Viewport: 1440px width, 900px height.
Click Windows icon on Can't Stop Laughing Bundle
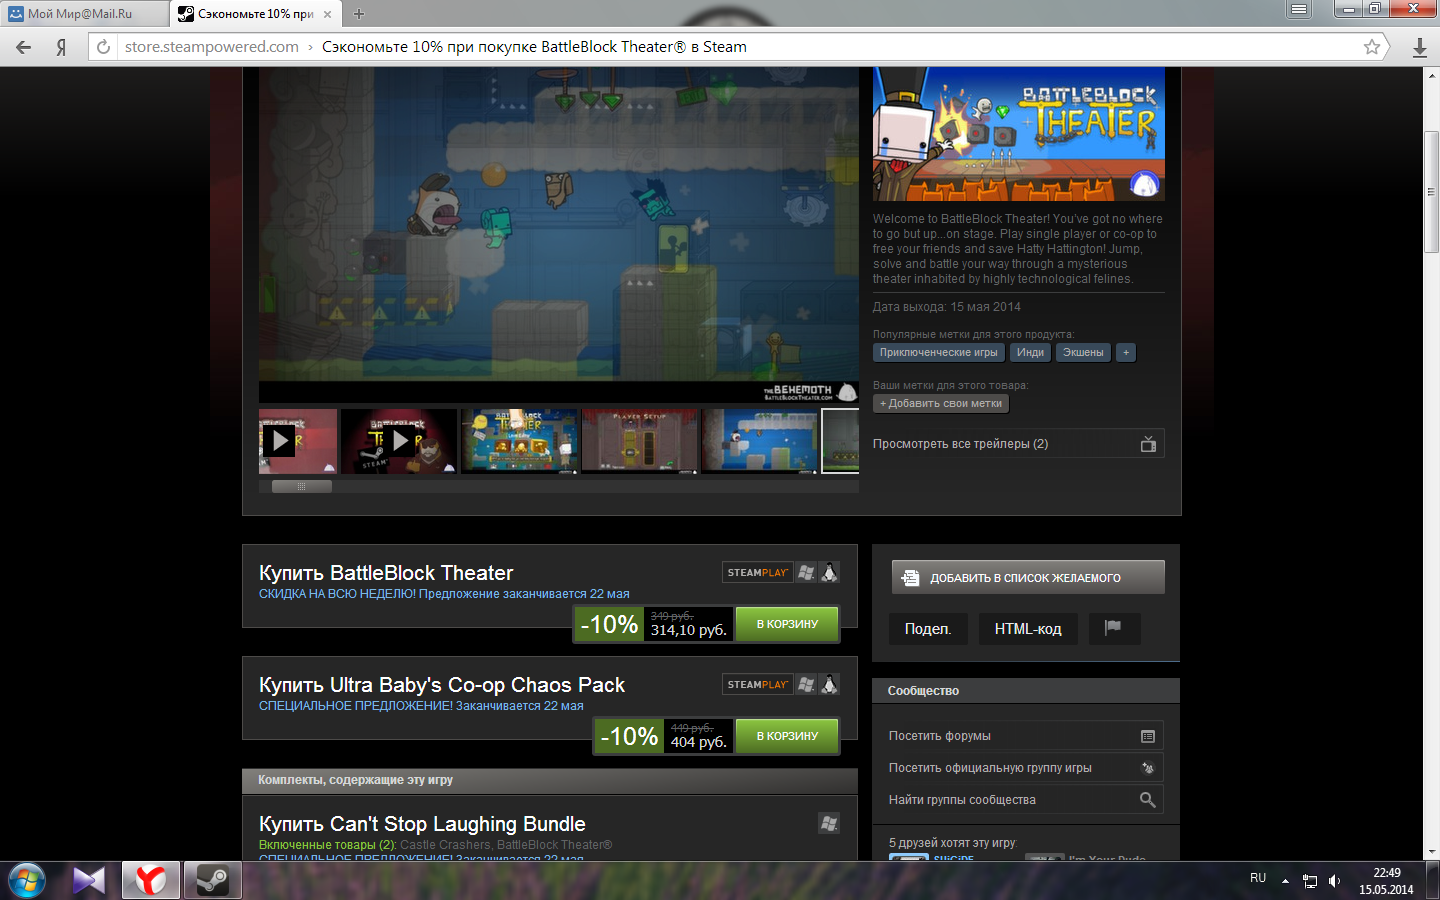coord(829,823)
